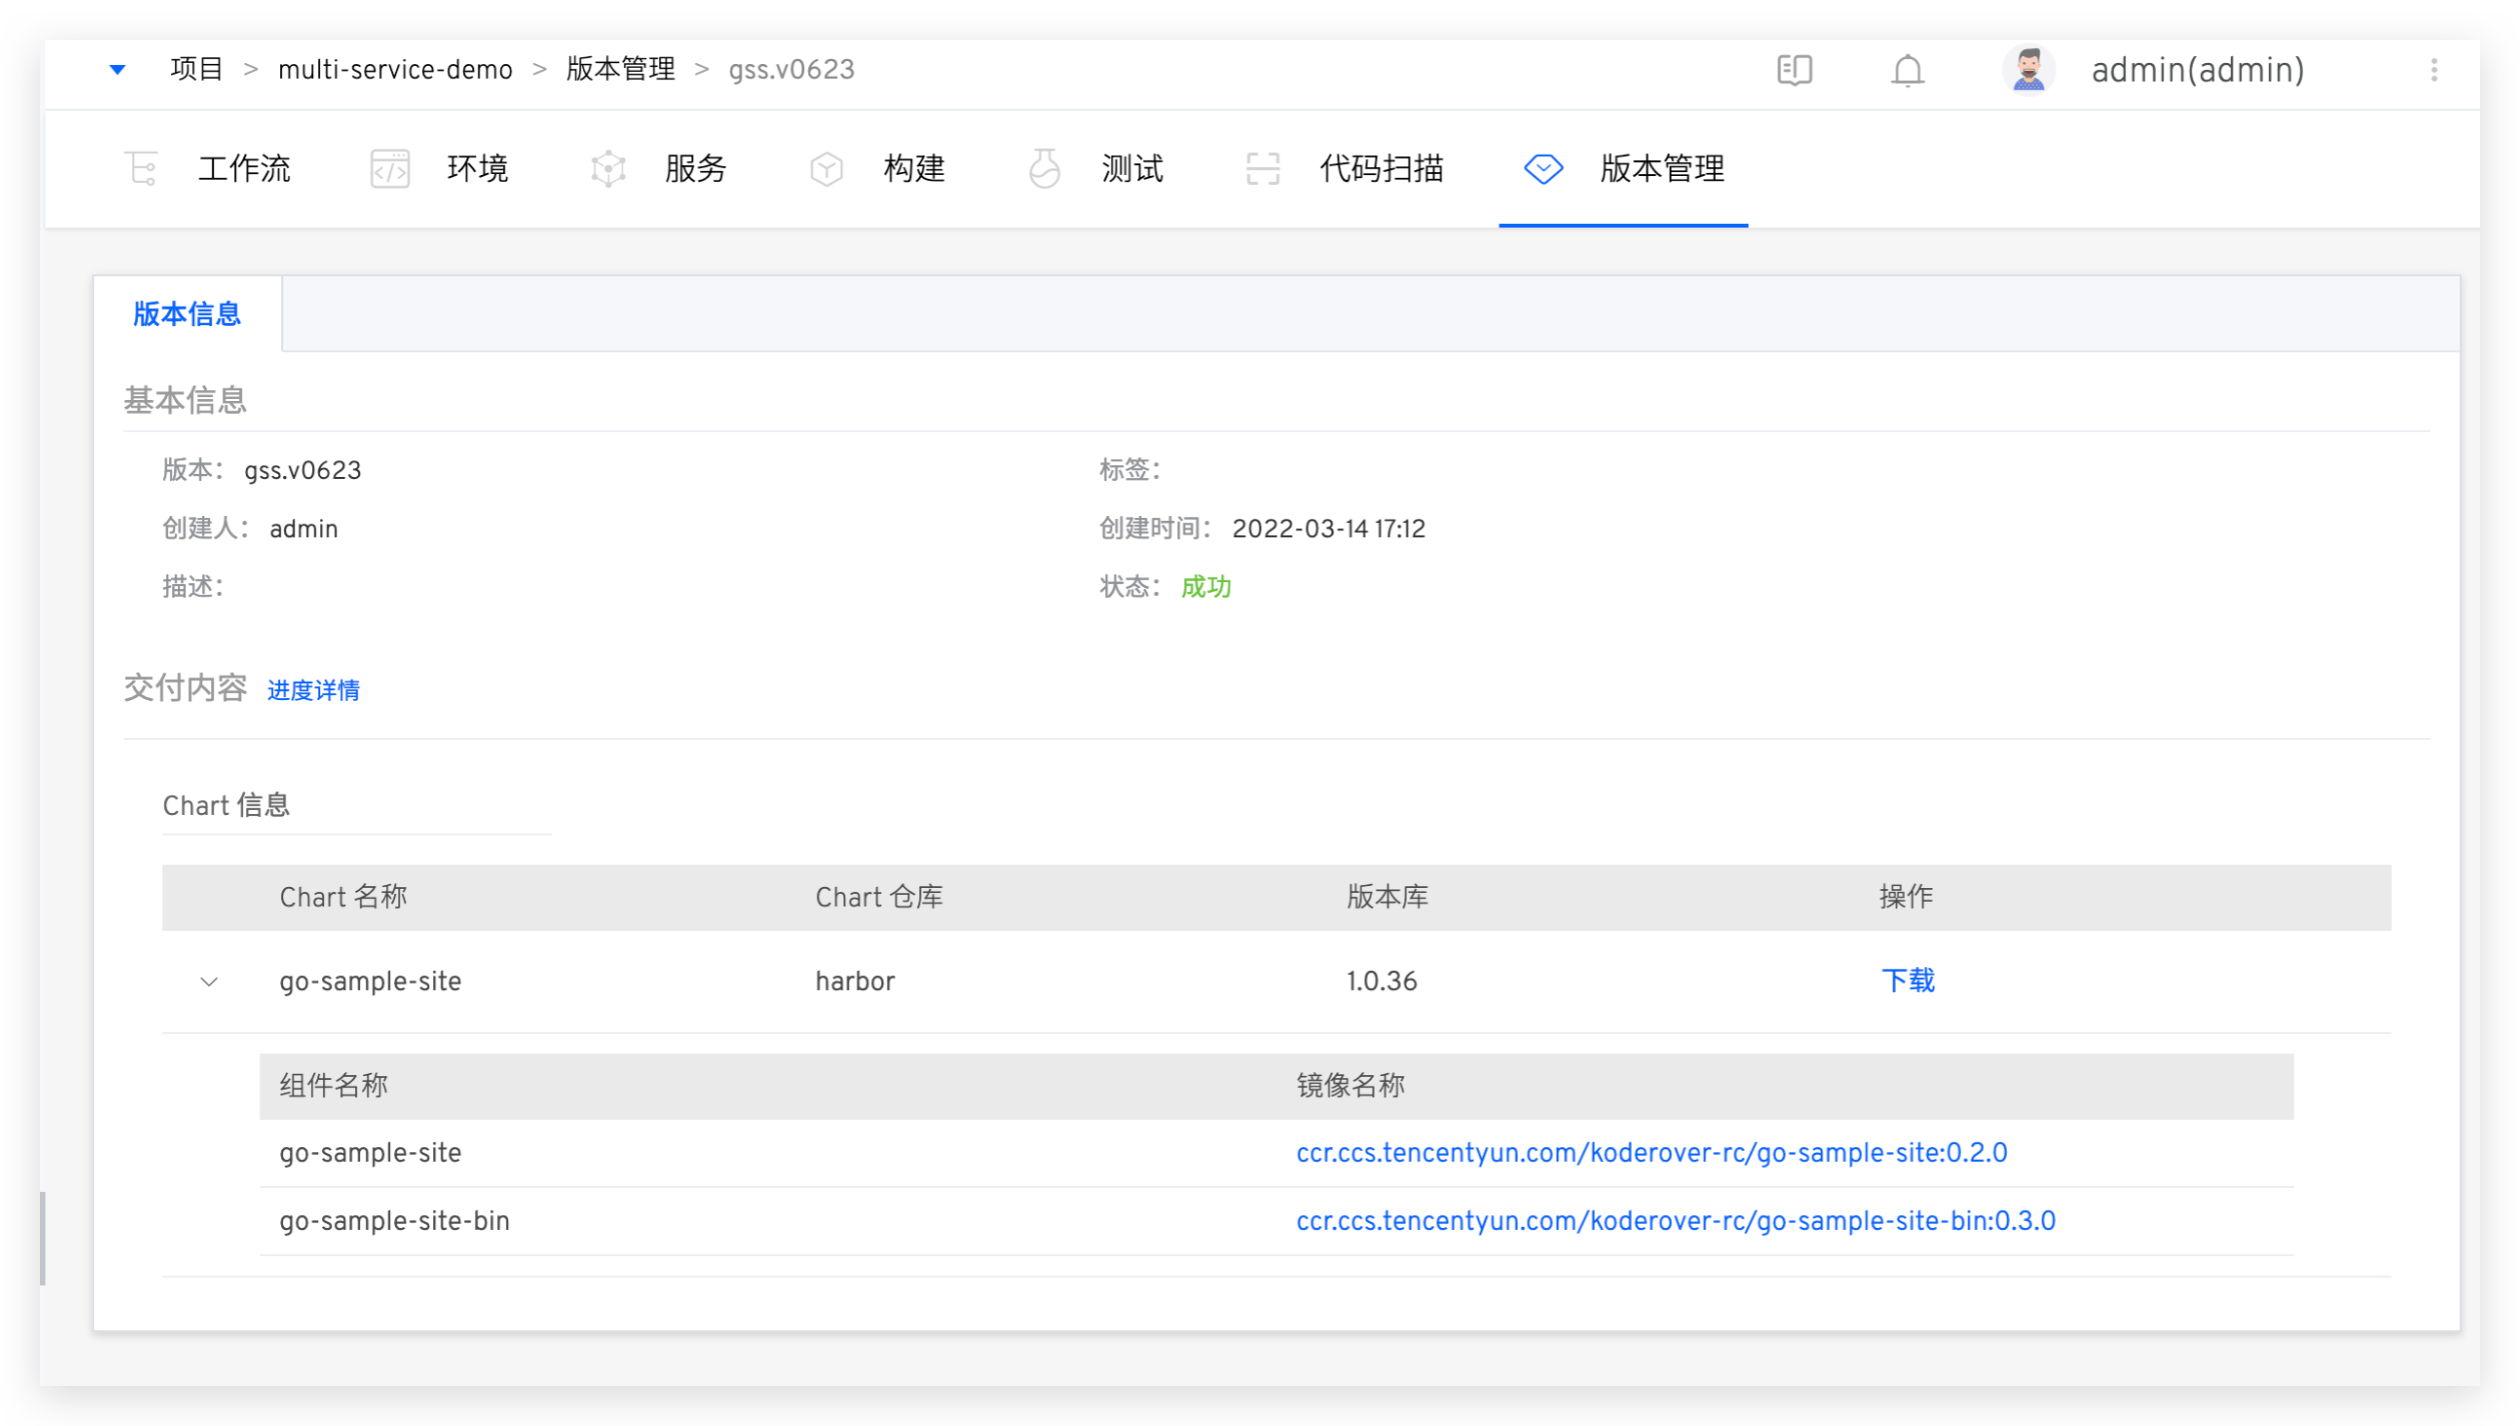Click the environment code-window icon
The height and width of the screenshot is (1426, 2520).
coord(390,168)
